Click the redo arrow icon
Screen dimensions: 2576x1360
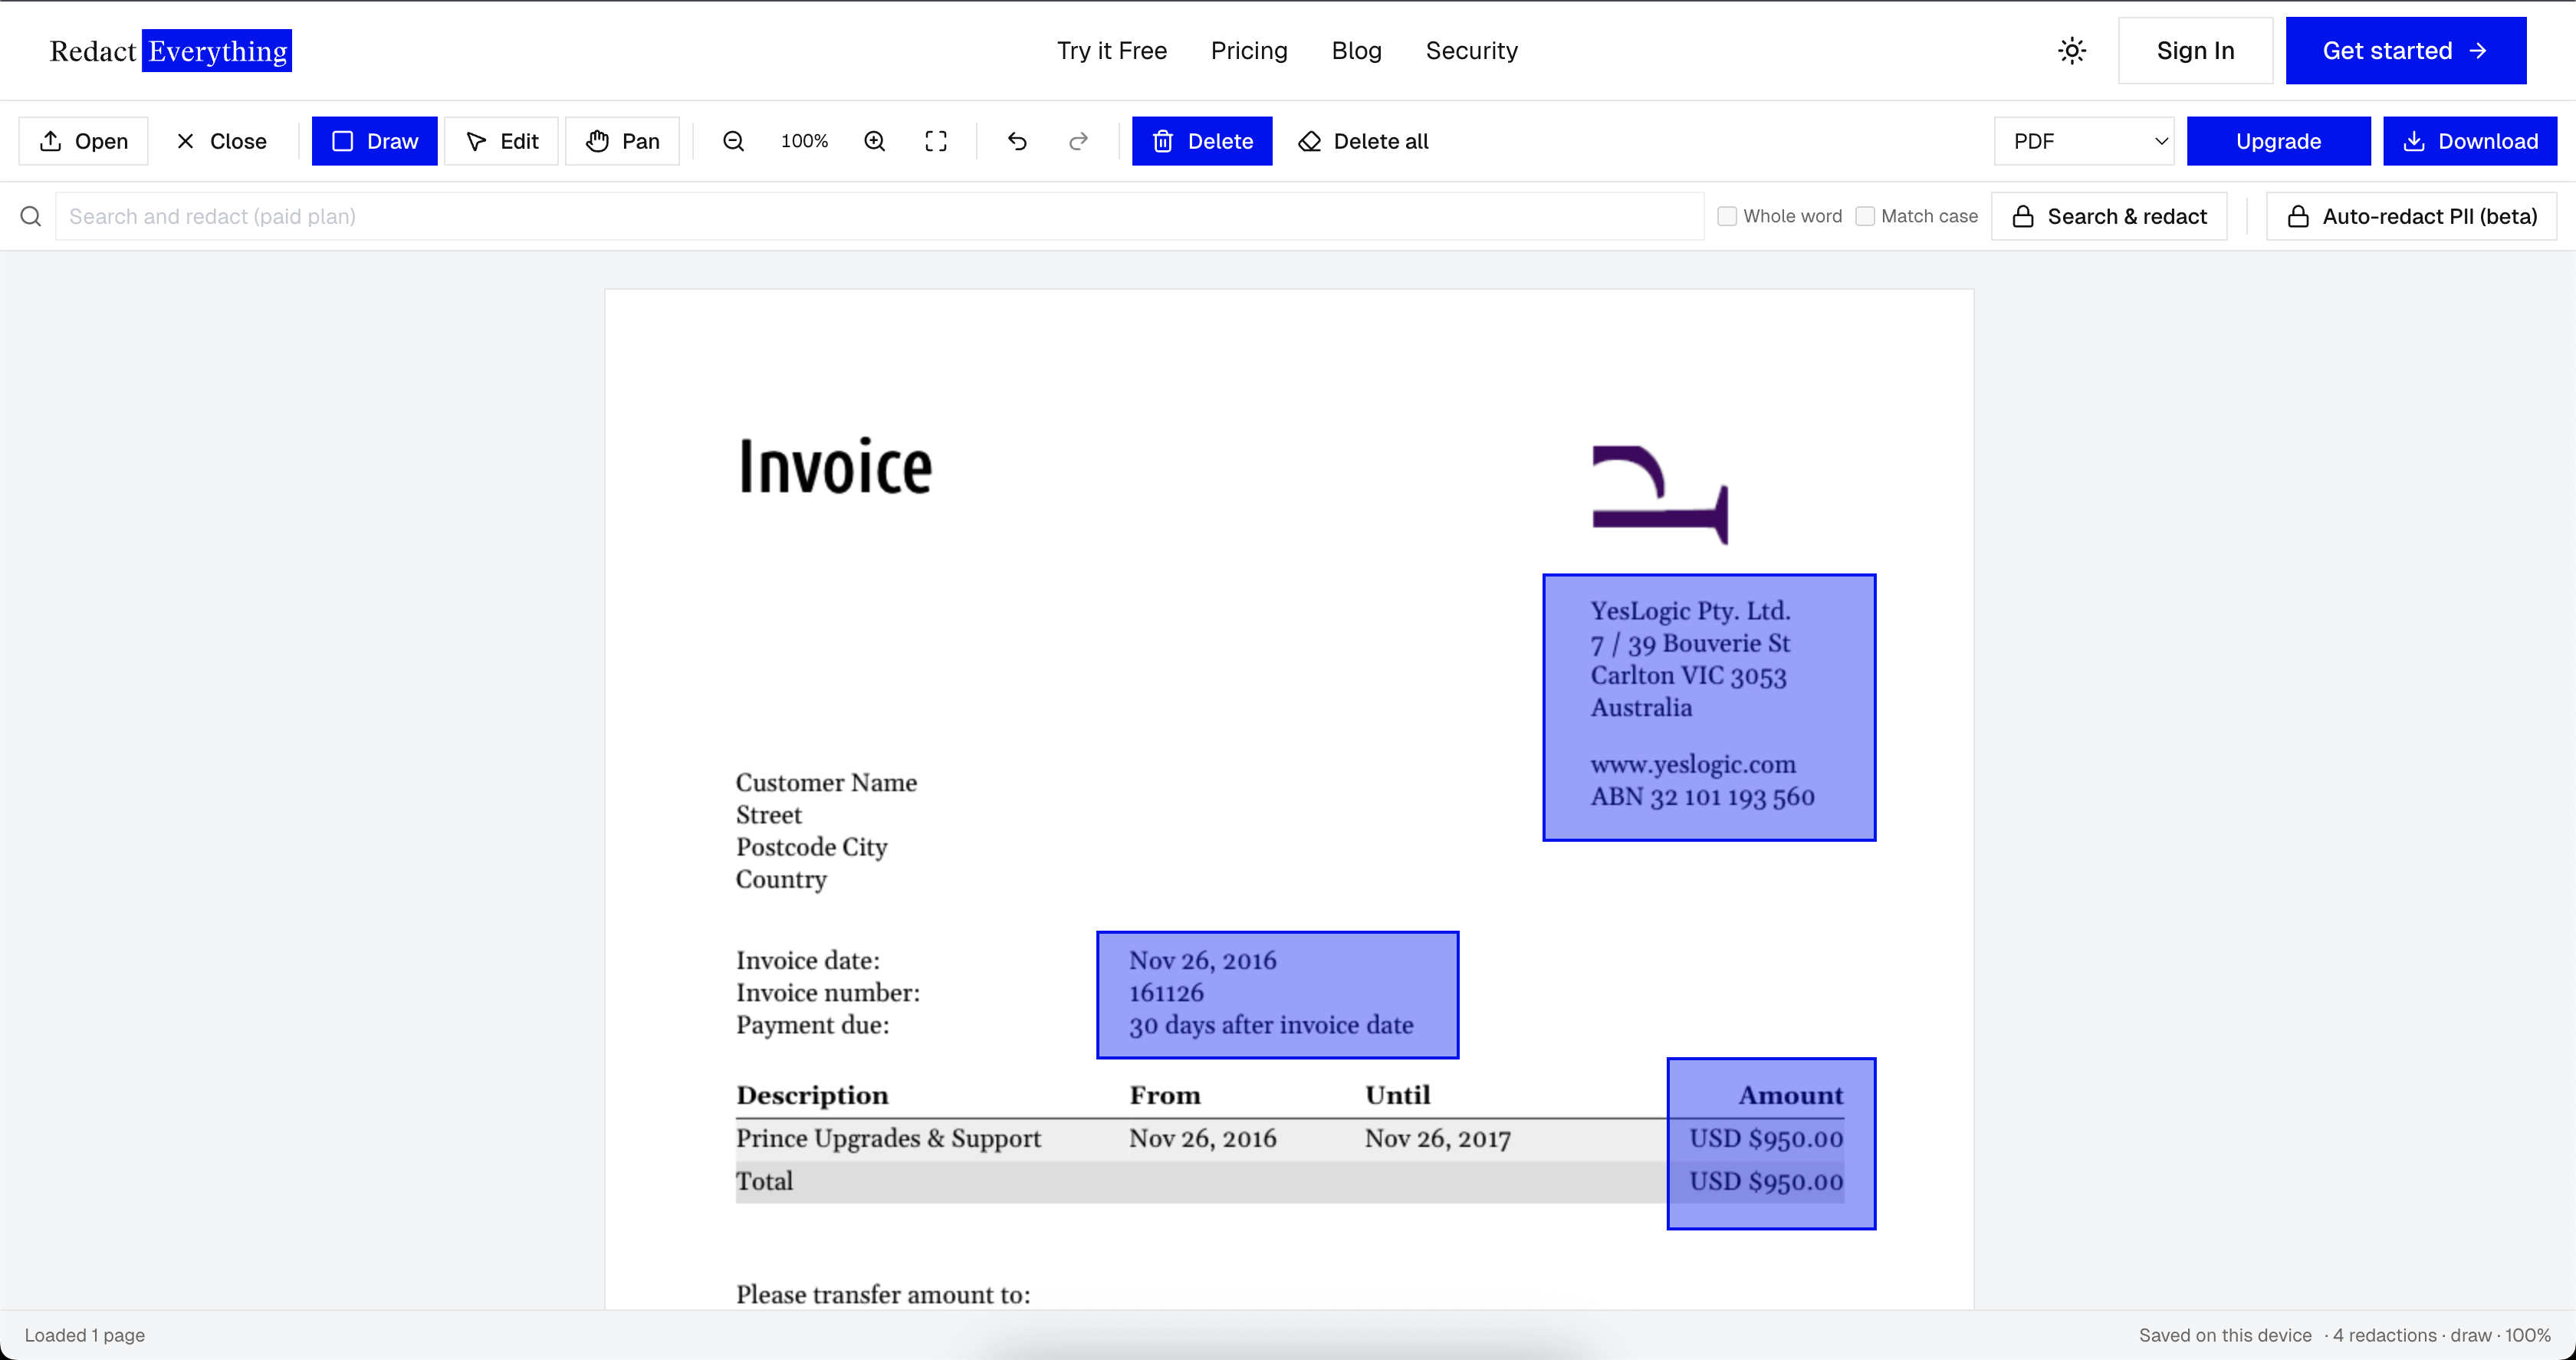[x=1078, y=141]
